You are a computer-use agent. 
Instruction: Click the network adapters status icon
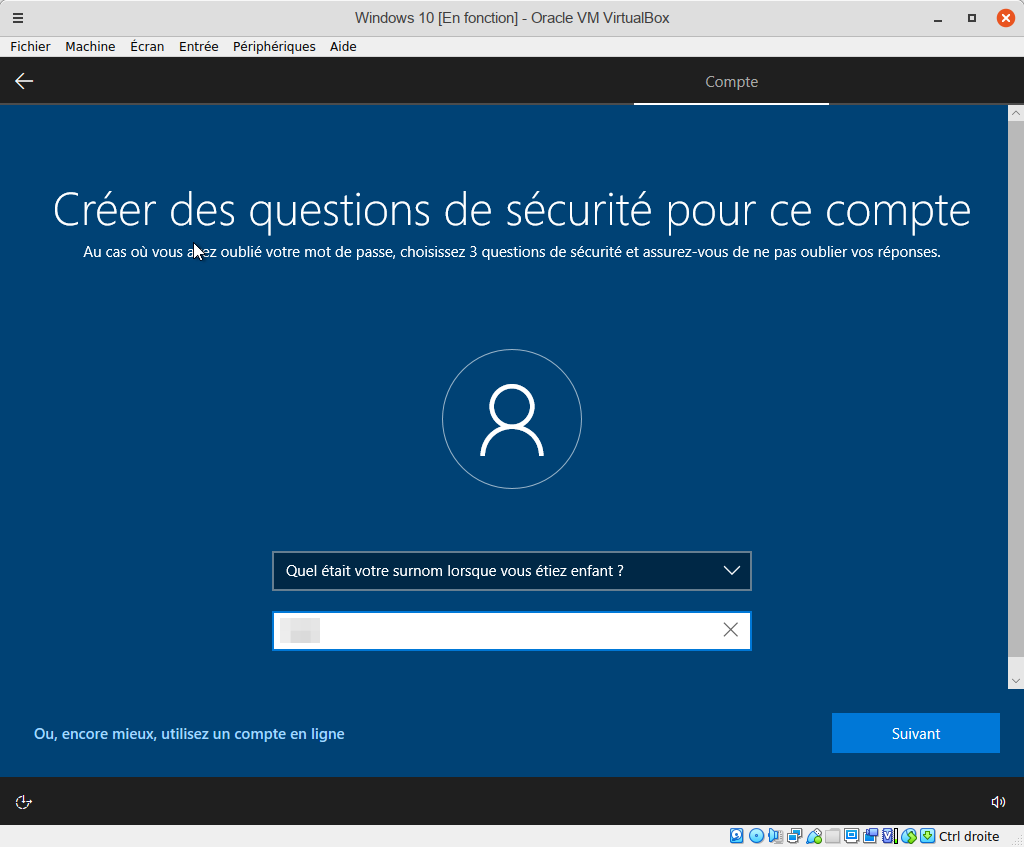(x=795, y=836)
